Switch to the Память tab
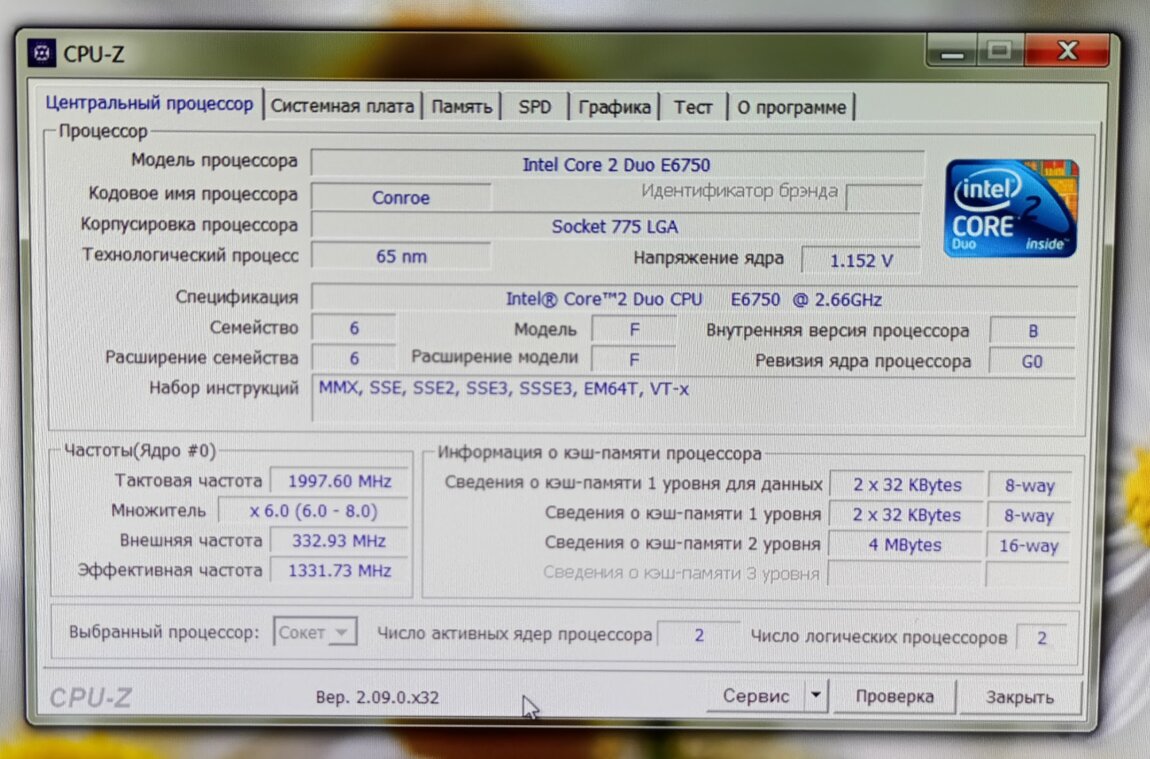1150x759 pixels. point(461,107)
